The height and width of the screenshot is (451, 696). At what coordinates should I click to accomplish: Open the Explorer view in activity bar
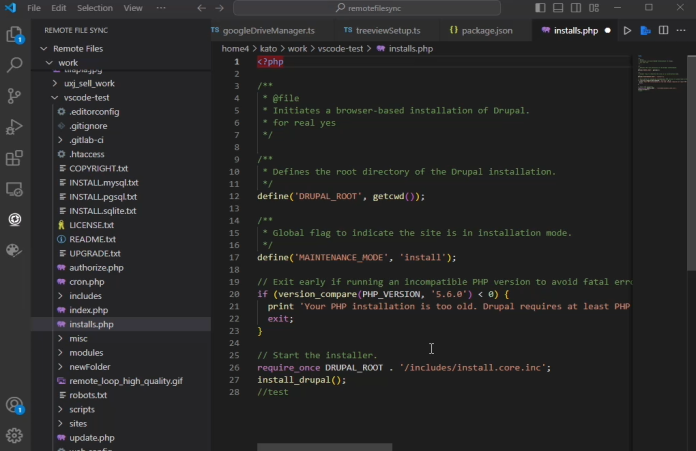pyautogui.click(x=14, y=34)
